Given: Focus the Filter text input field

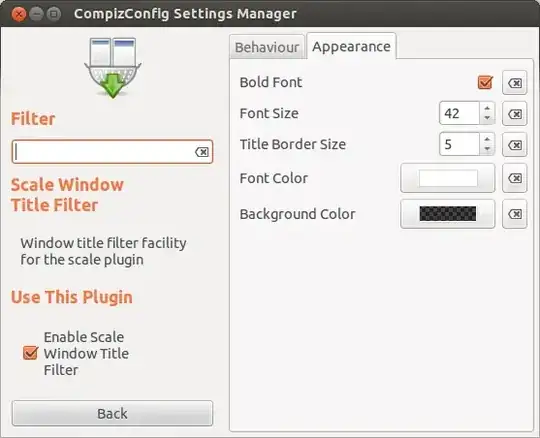Looking at the screenshot, I should pyautogui.click(x=103, y=152).
